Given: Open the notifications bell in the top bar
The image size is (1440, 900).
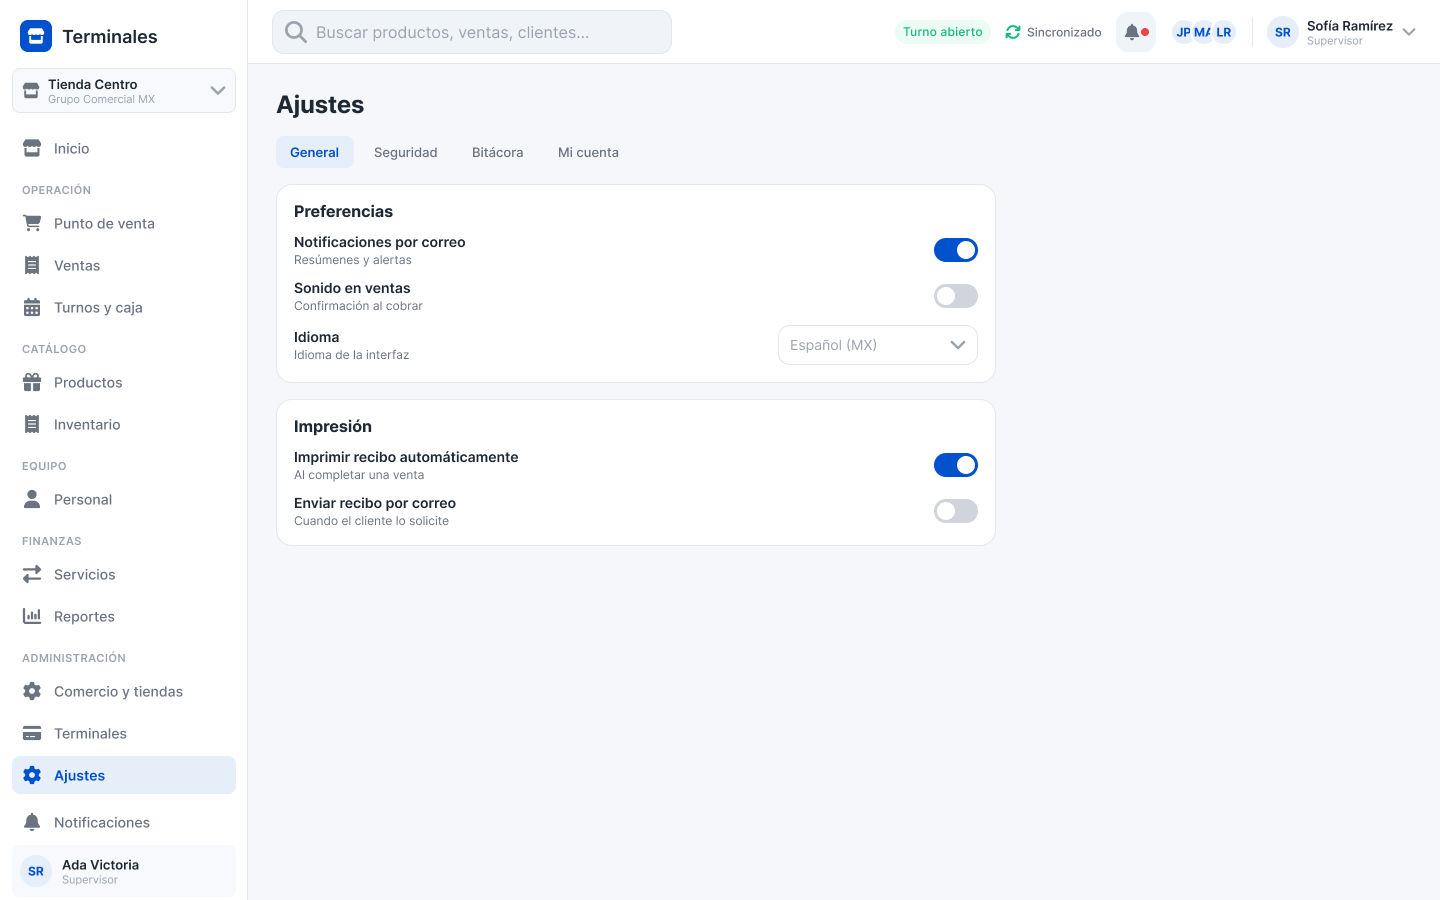Looking at the screenshot, I should coord(1136,32).
